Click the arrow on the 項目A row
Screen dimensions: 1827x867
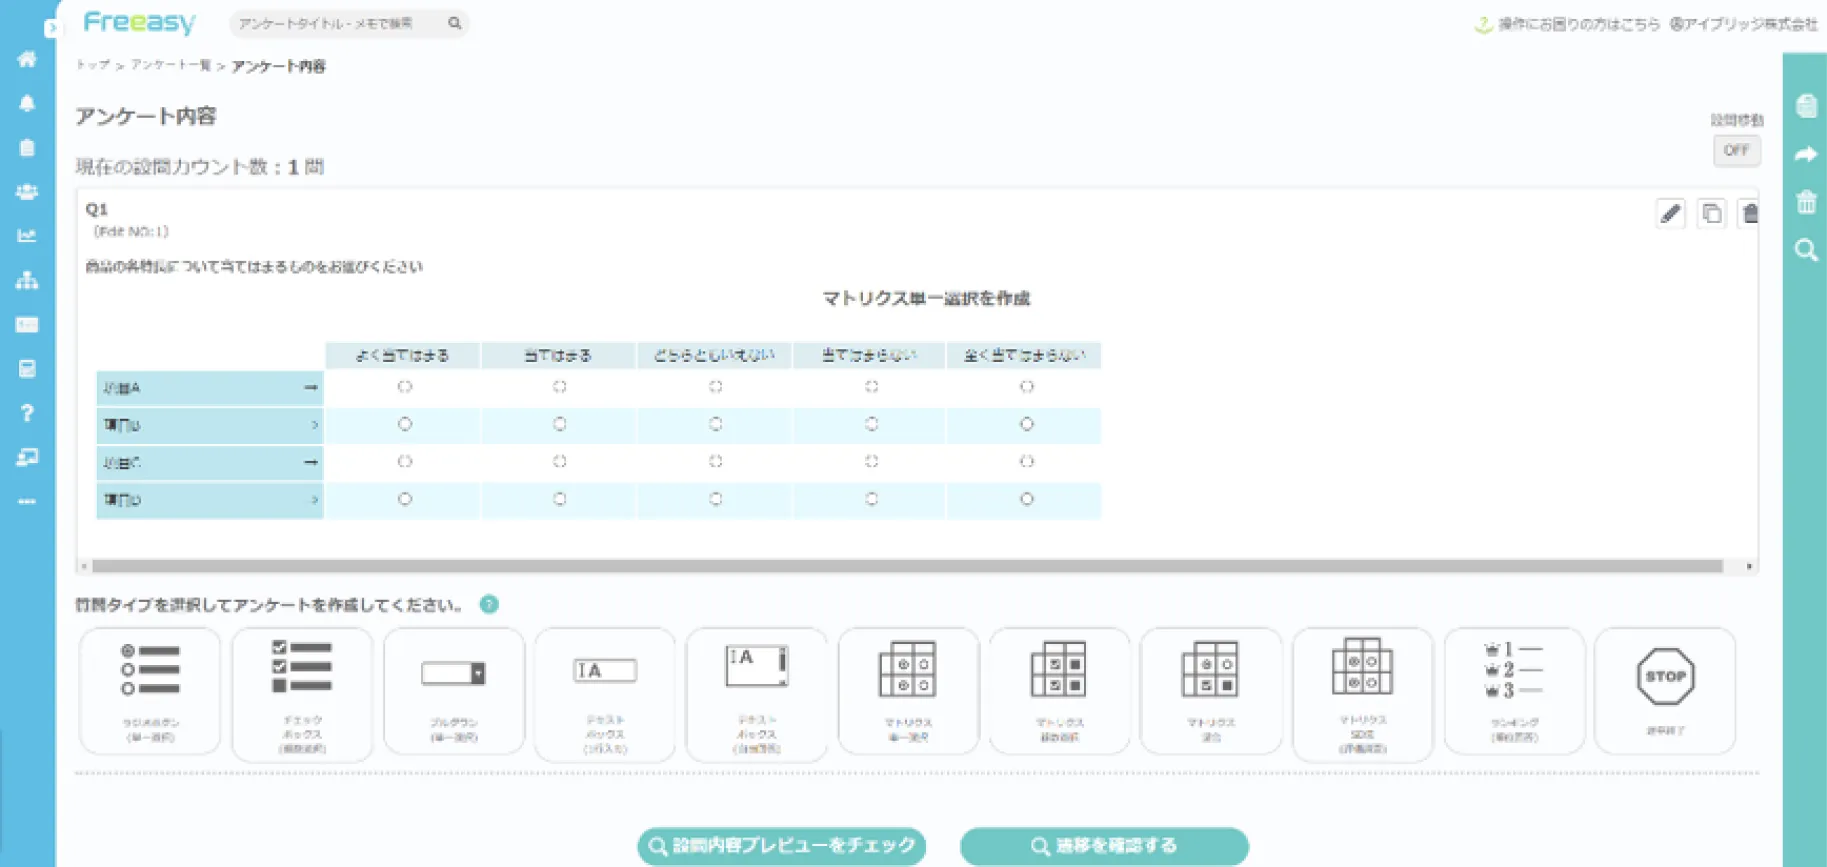[x=311, y=387]
